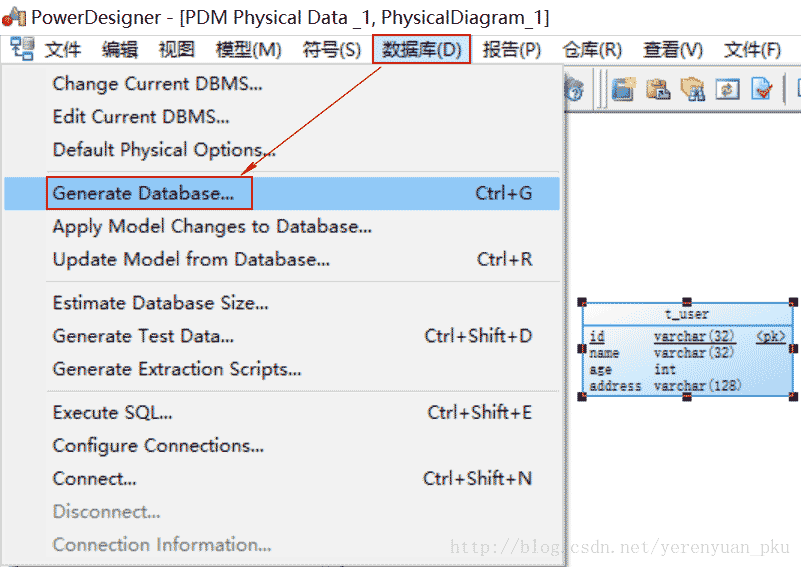Open the 文件(F) menu at the right
The image size is (801, 567).
click(x=752, y=50)
